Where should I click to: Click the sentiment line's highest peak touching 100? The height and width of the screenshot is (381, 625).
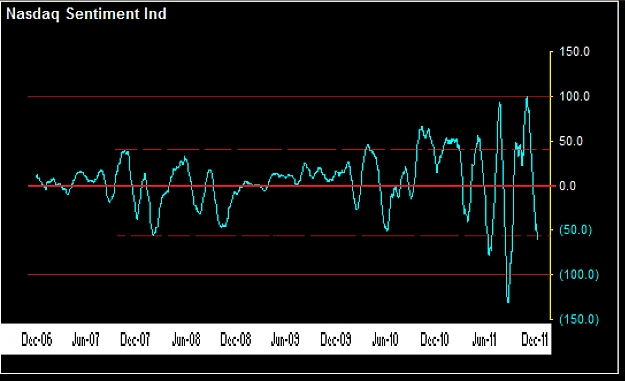coord(527,98)
